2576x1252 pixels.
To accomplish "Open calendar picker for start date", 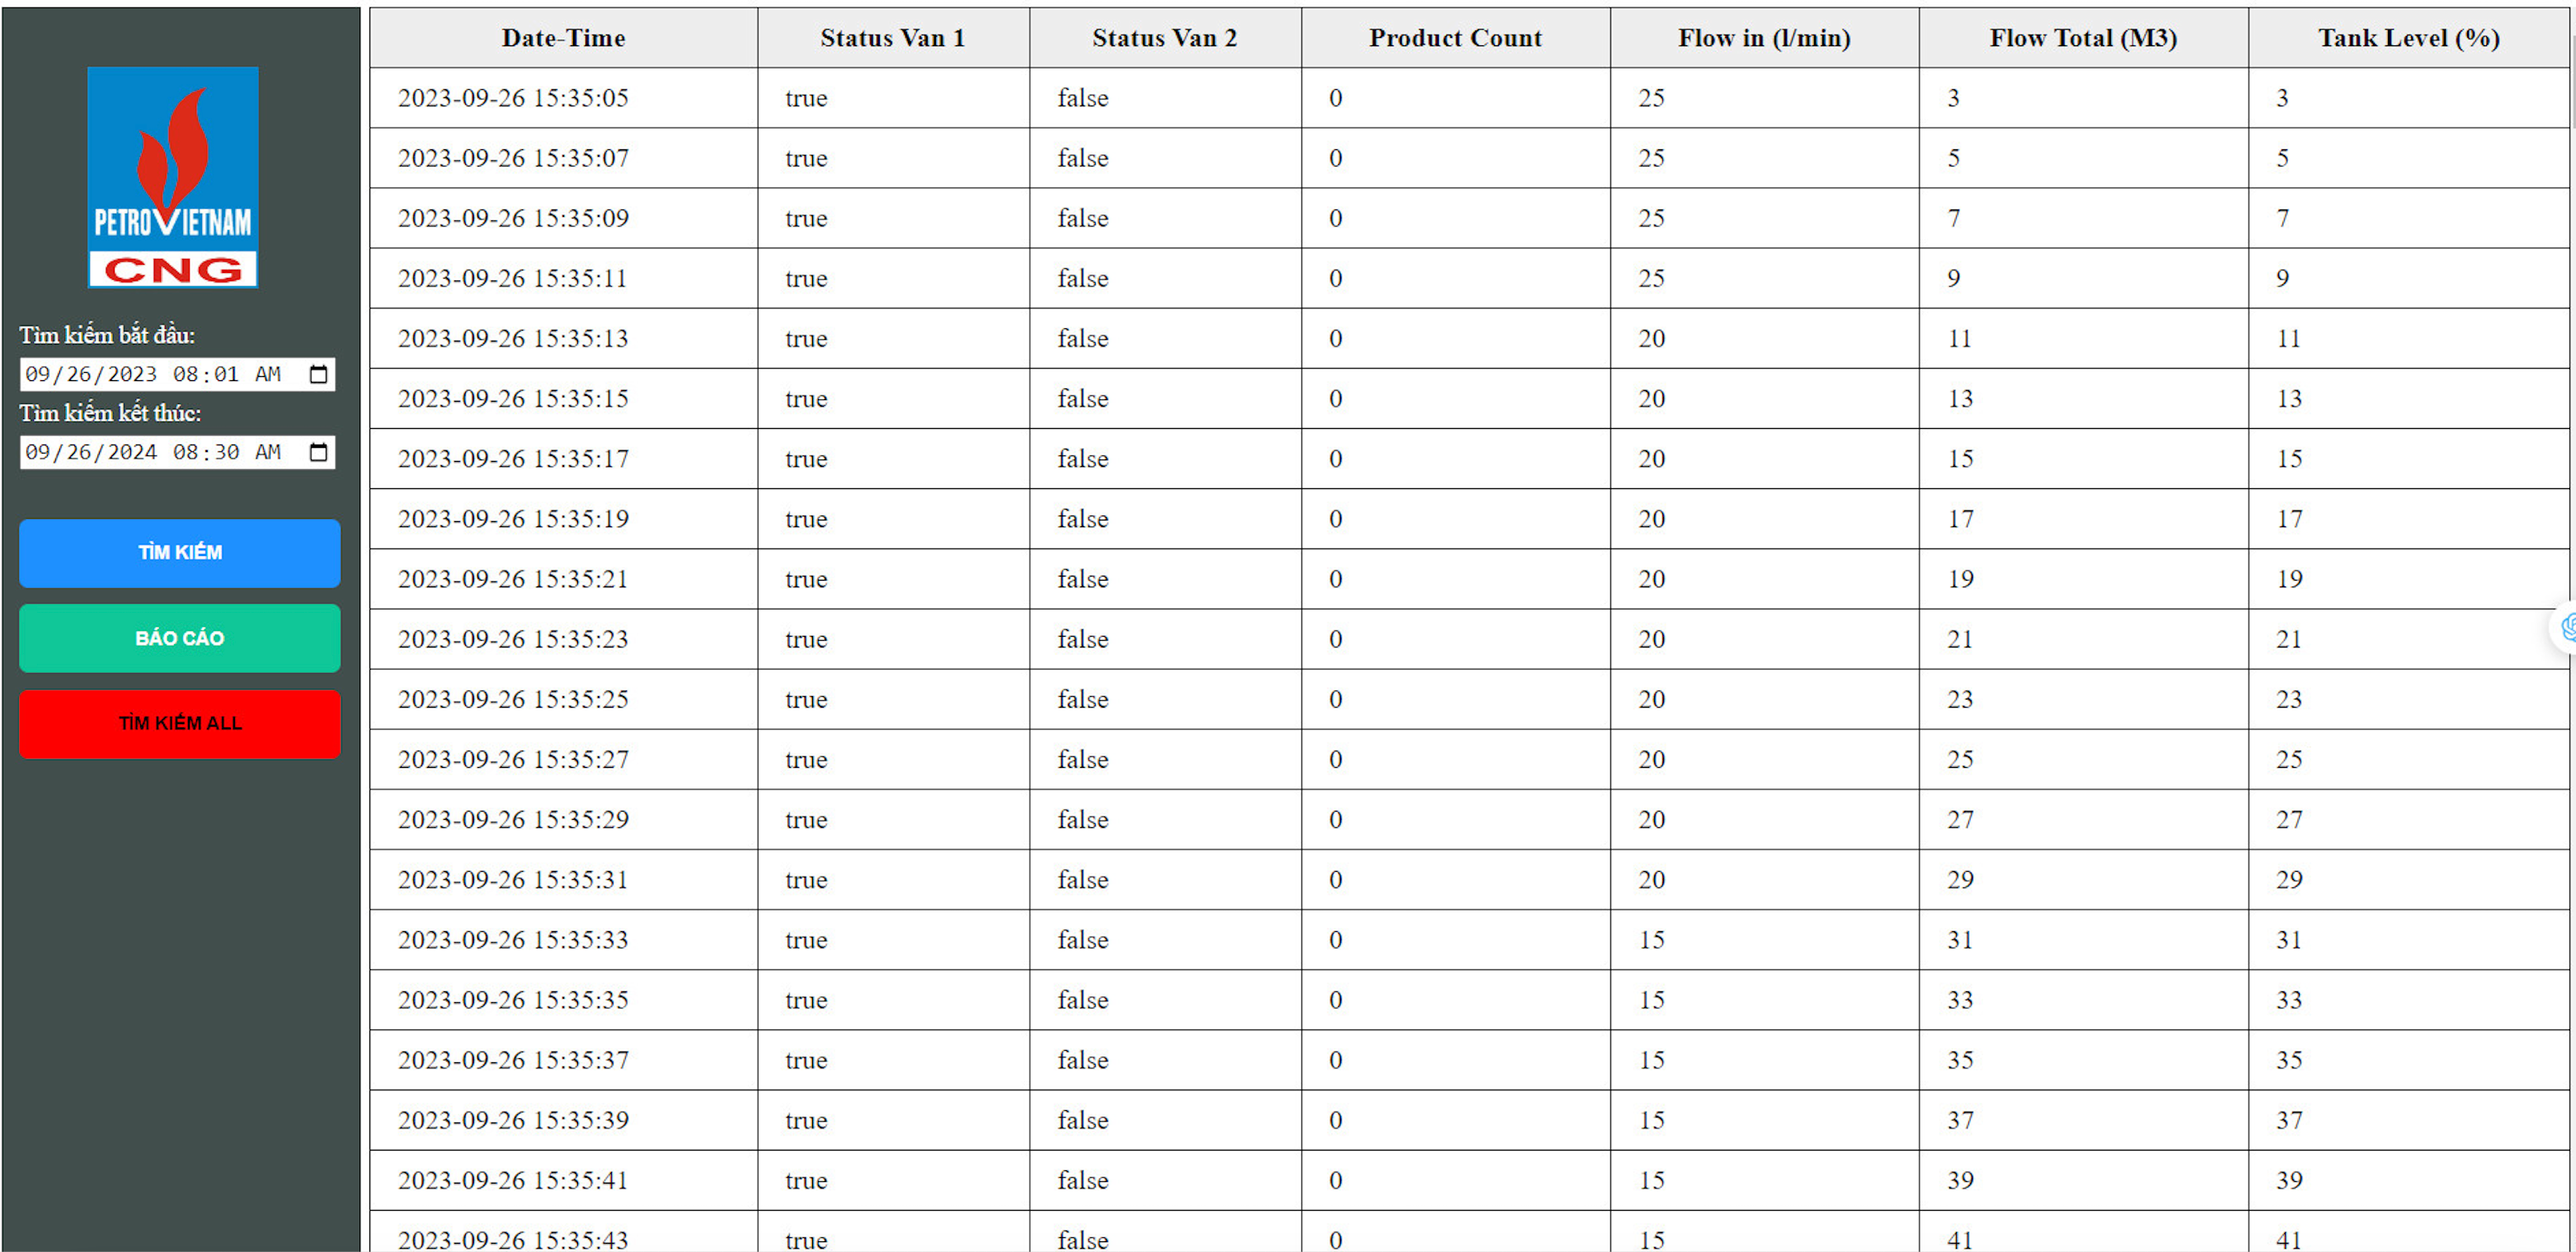I will 318,374.
